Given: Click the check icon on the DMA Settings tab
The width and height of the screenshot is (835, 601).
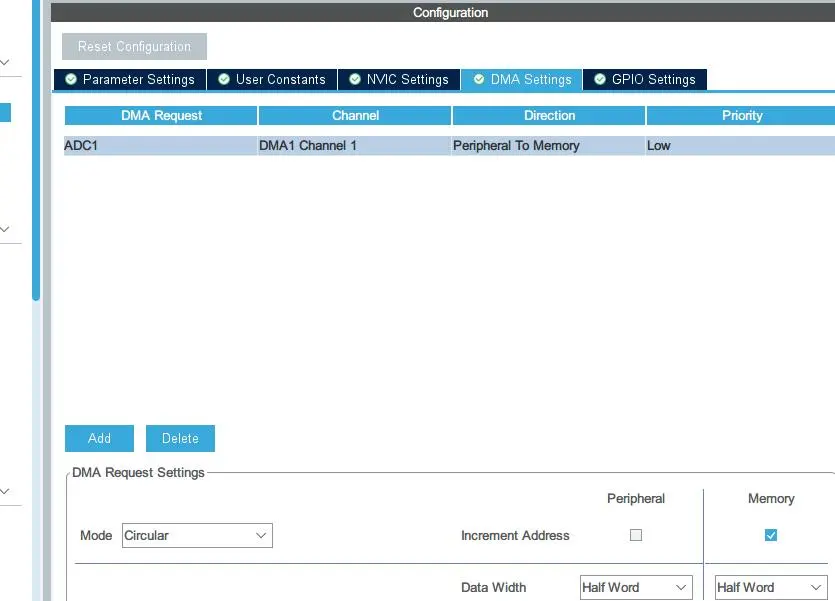Looking at the screenshot, I should 479,80.
